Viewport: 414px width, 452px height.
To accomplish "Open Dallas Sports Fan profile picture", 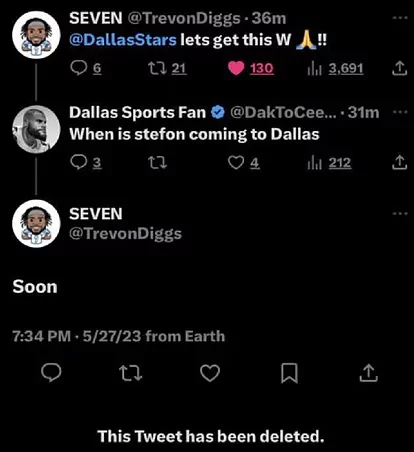I will pyautogui.click(x=36, y=129).
